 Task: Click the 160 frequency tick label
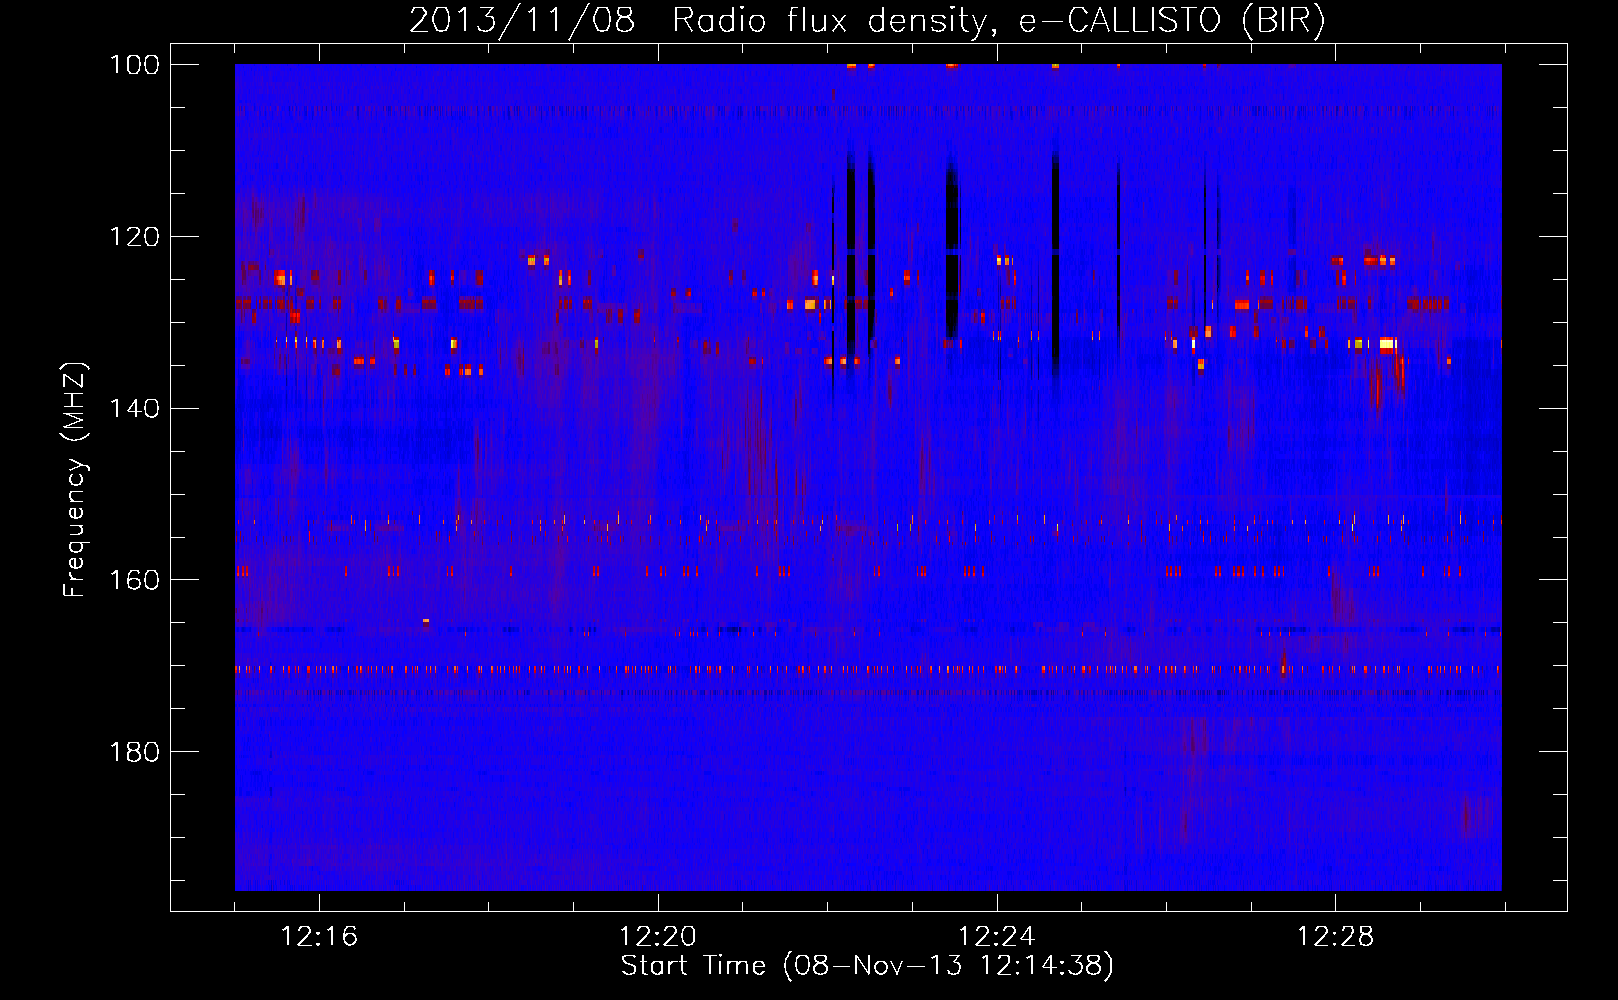tap(133, 580)
